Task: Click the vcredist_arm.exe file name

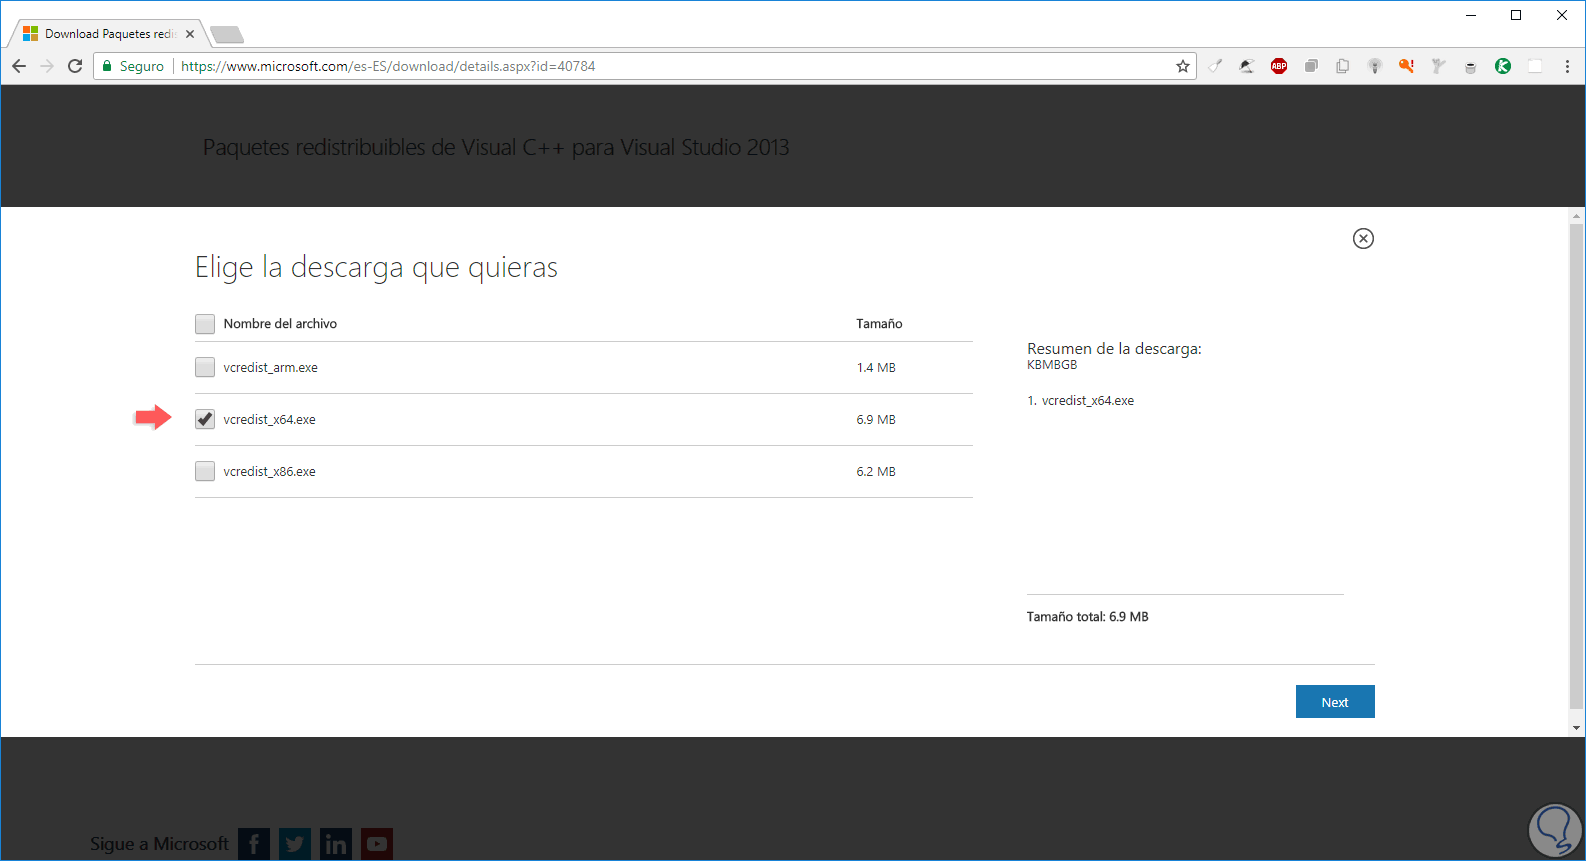Action: (x=270, y=368)
